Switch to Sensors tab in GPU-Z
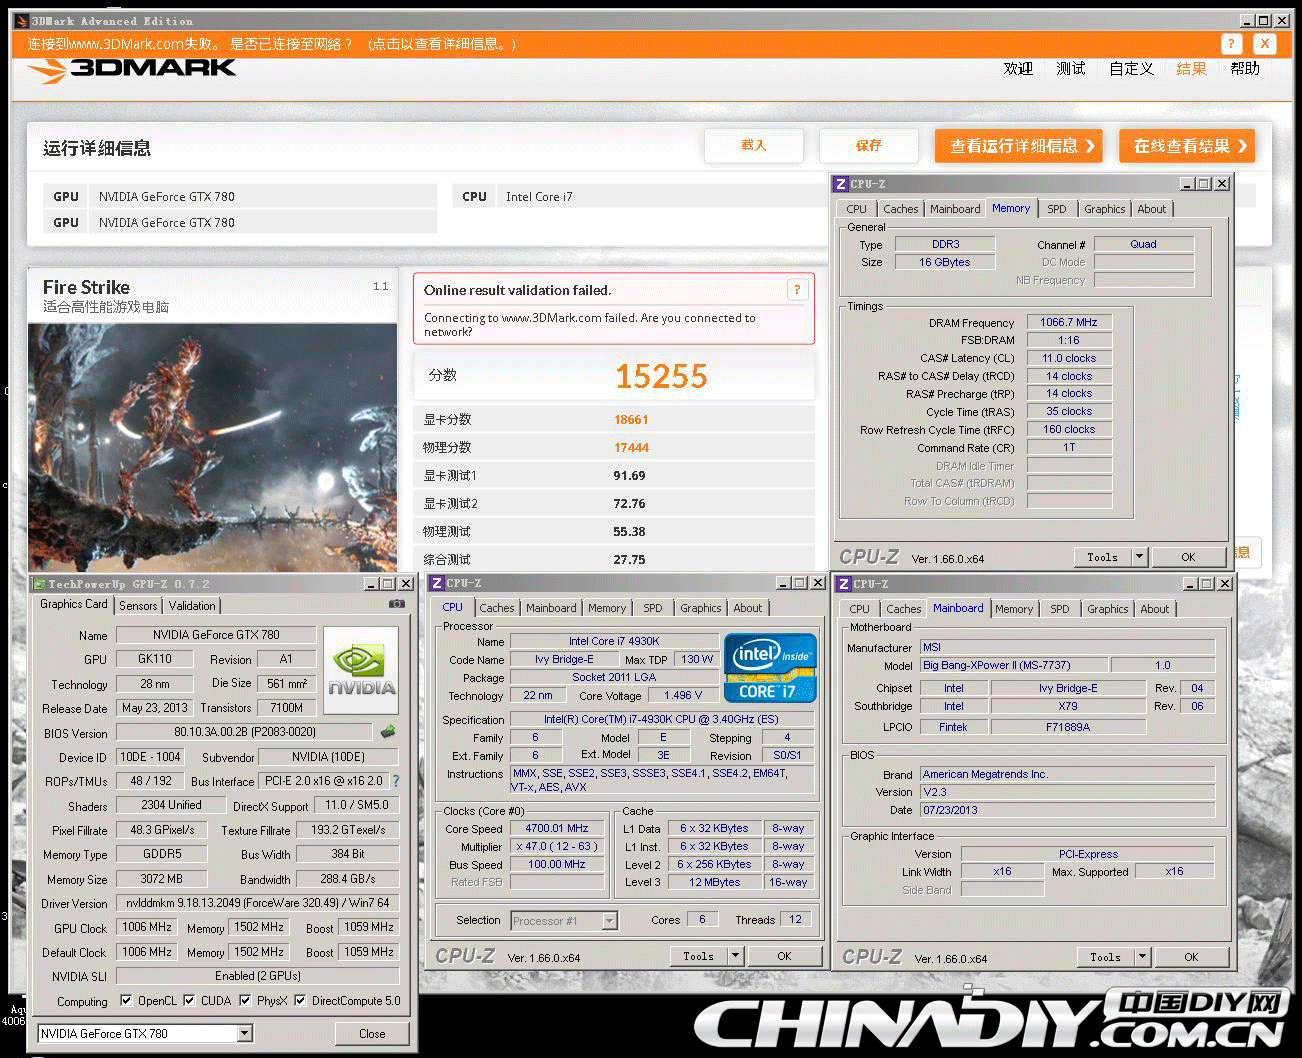This screenshot has width=1302, height=1058. pyautogui.click(x=138, y=606)
